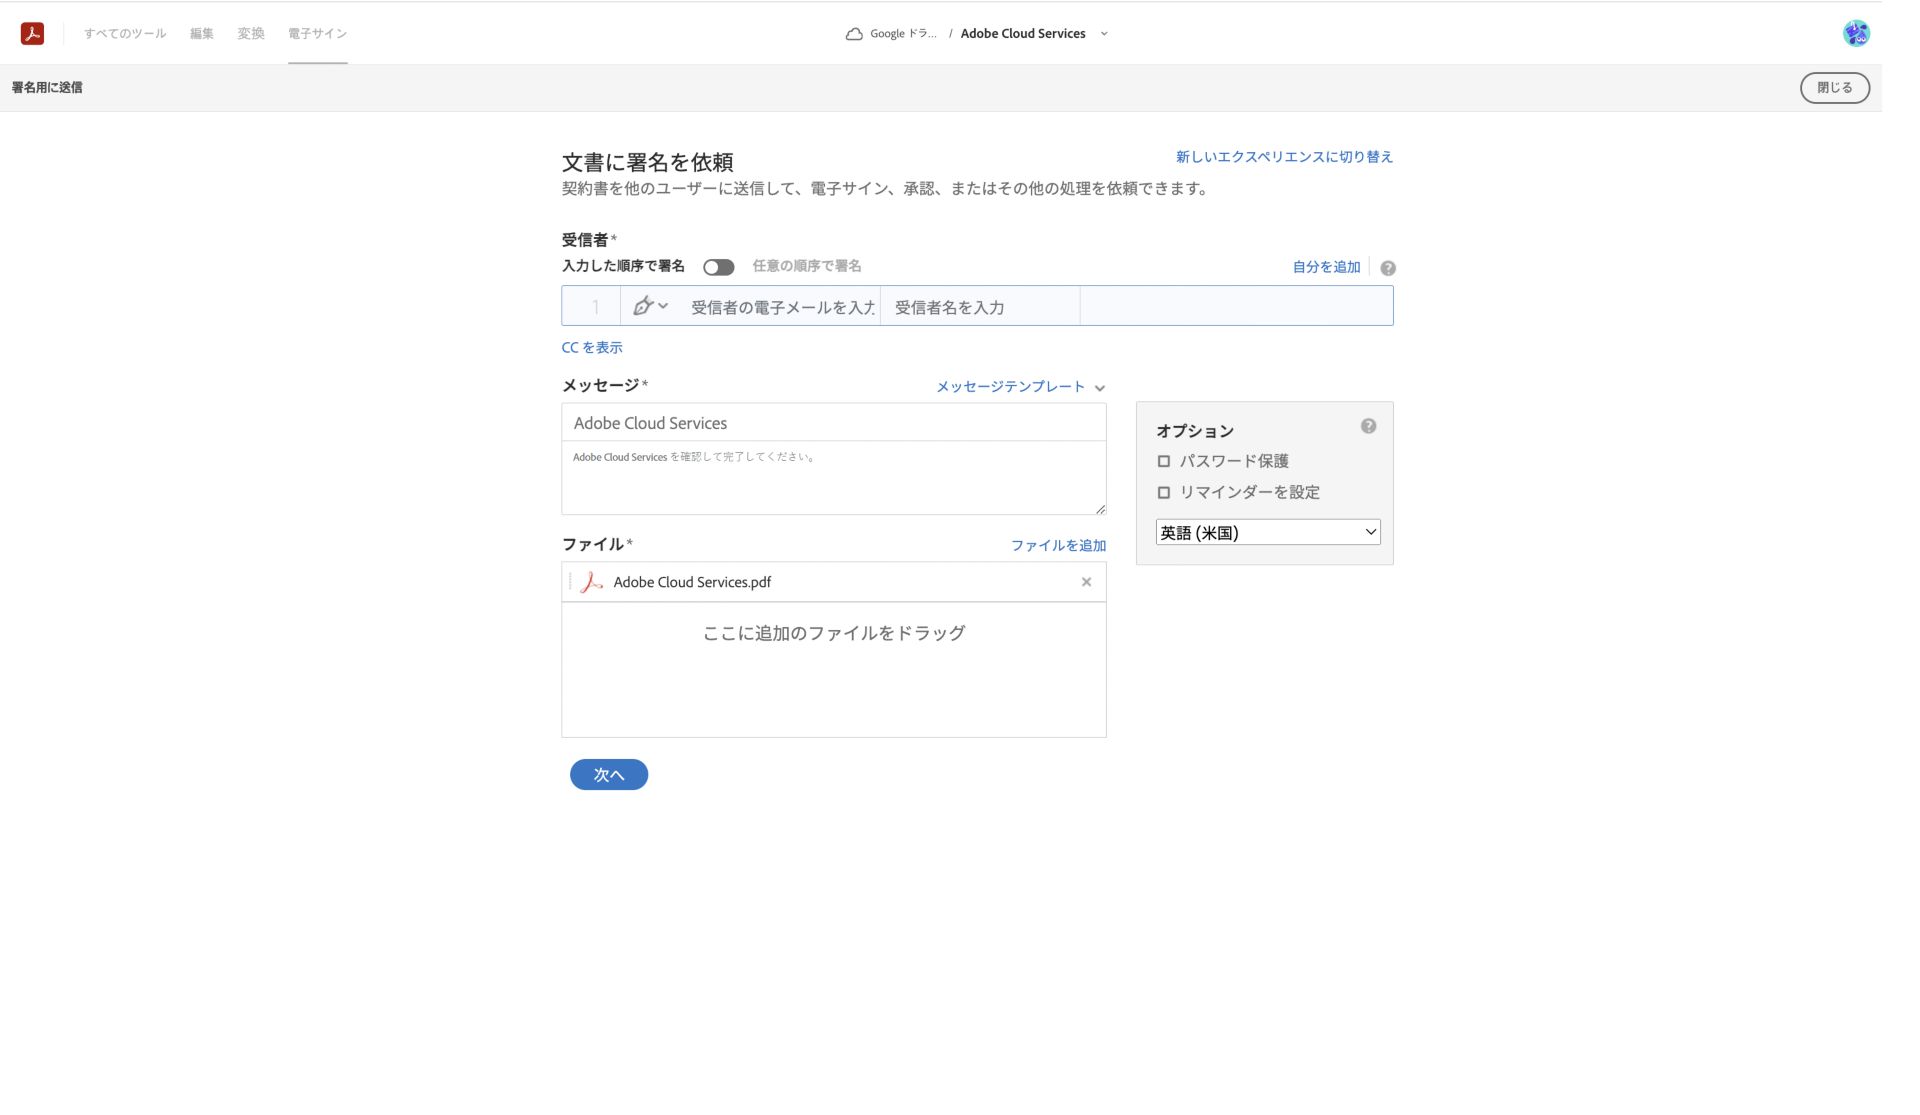Expand the Adobe Cloud Services file title chevron
The image size is (1920, 1115).
tap(1104, 34)
